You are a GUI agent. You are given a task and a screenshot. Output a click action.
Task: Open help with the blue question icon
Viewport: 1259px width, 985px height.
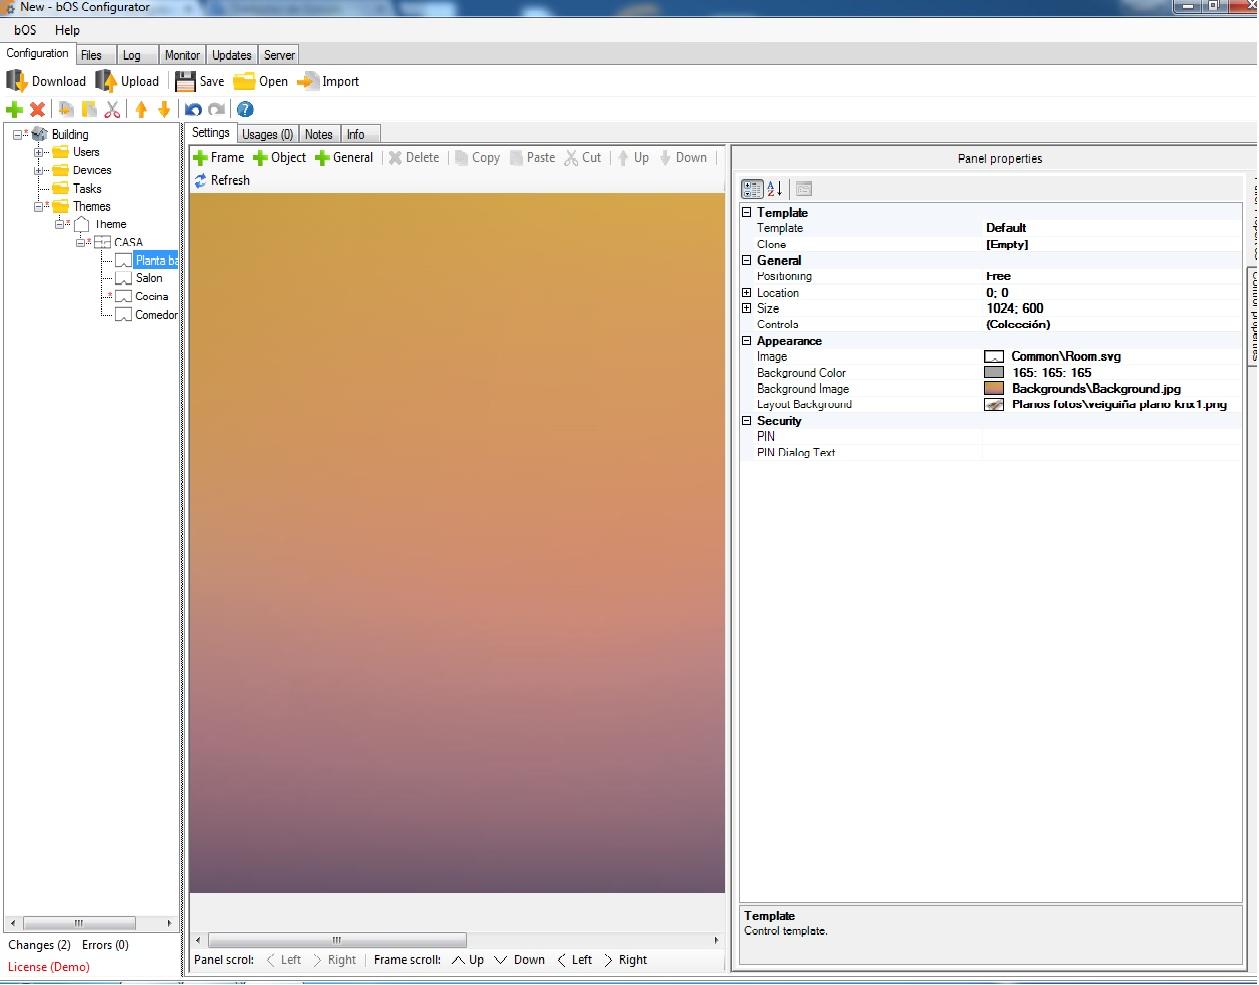pyautogui.click(x=245, y=109)
